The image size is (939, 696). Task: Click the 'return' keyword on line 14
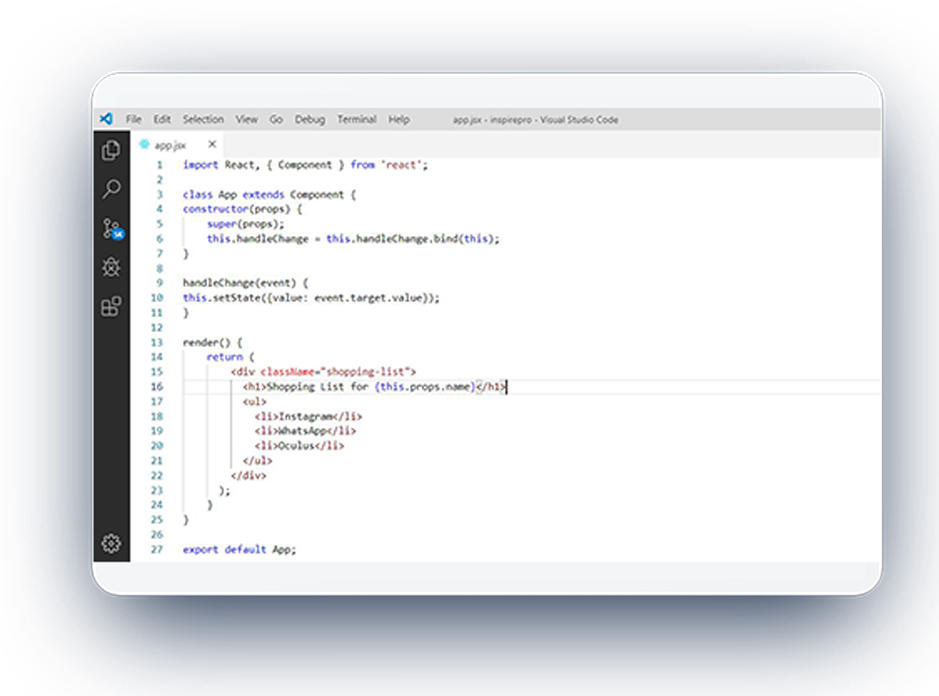(225, 357)
